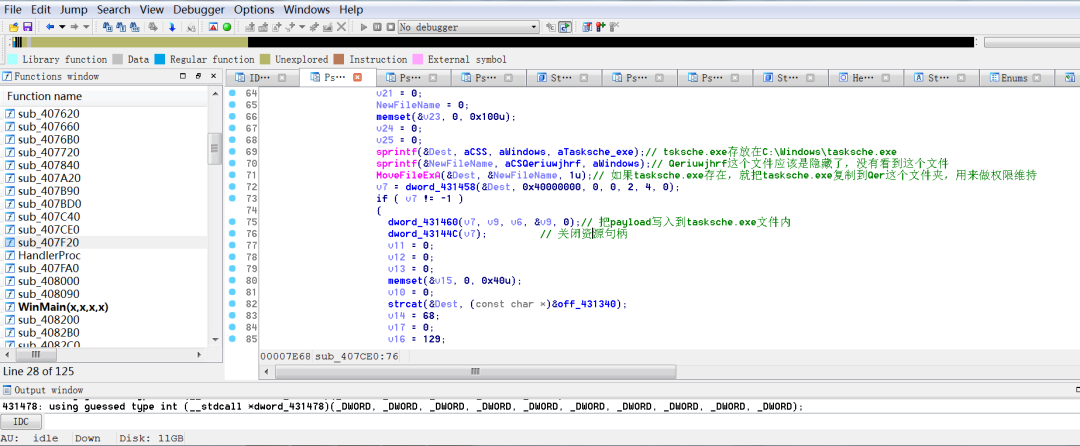
Task: Click the green circle toolbar icon
Action: (x=227, y=27)
